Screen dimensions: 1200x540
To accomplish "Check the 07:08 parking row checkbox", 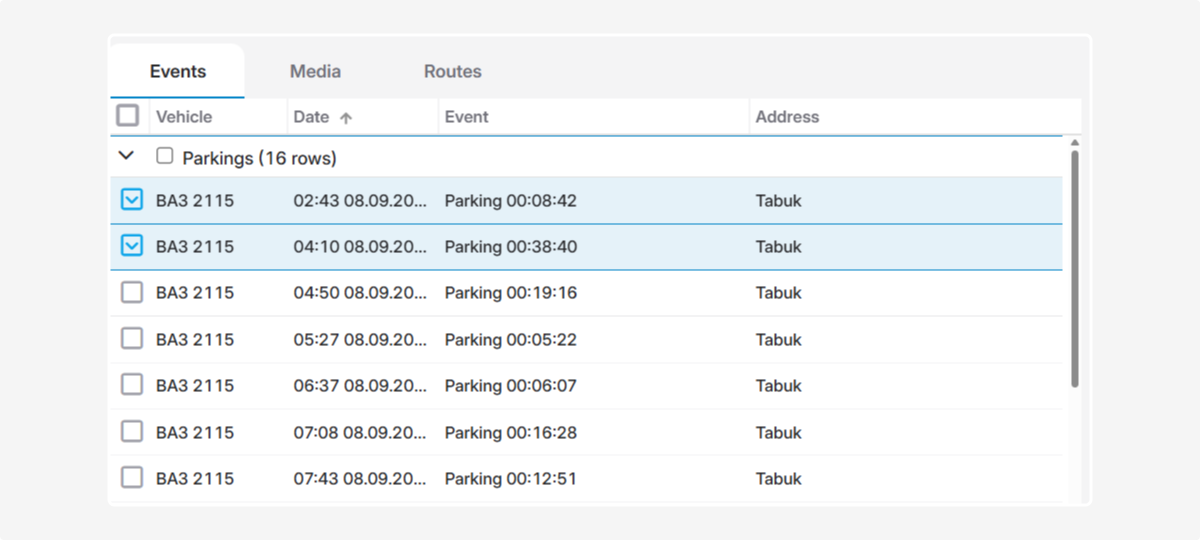I will tap(132, 431).
